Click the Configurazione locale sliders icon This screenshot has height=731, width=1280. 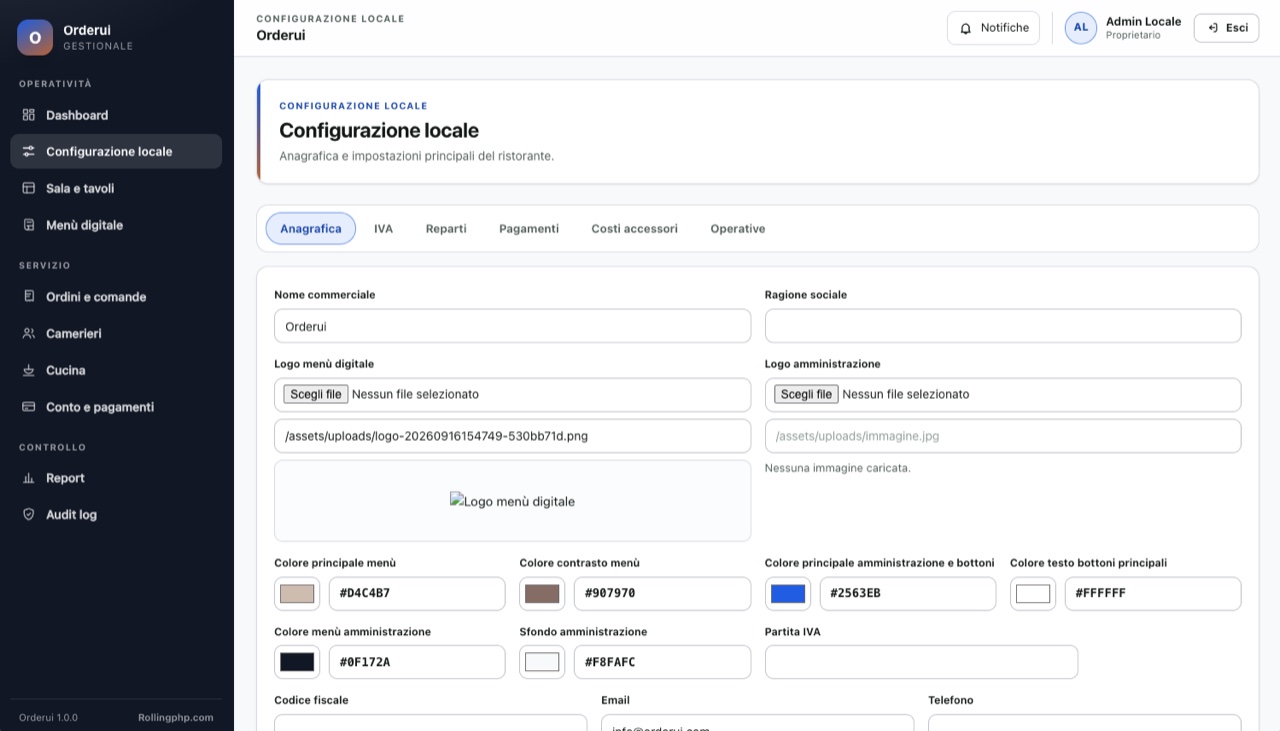[x=28, y=152]
